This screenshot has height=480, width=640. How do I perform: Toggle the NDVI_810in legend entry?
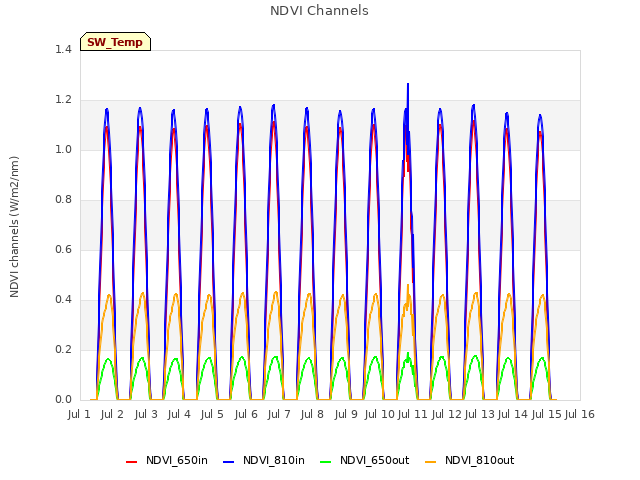[x=264, y=460]
